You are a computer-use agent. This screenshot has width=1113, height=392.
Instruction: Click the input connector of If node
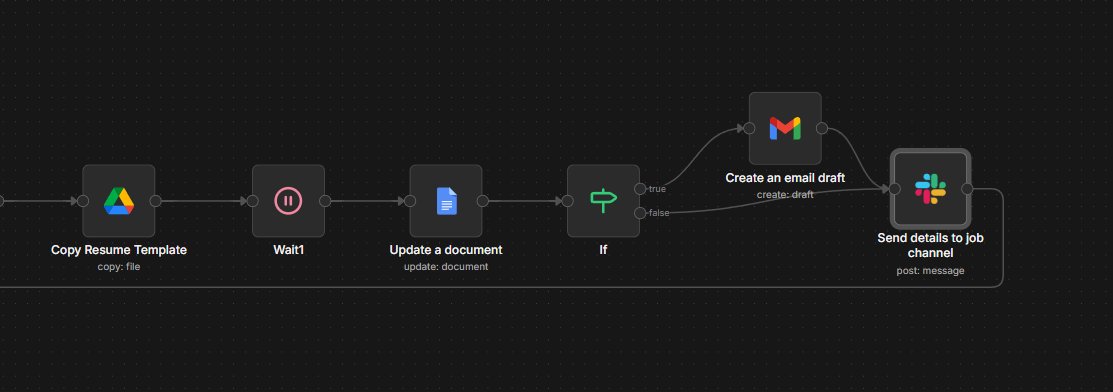tap(568, 201)
